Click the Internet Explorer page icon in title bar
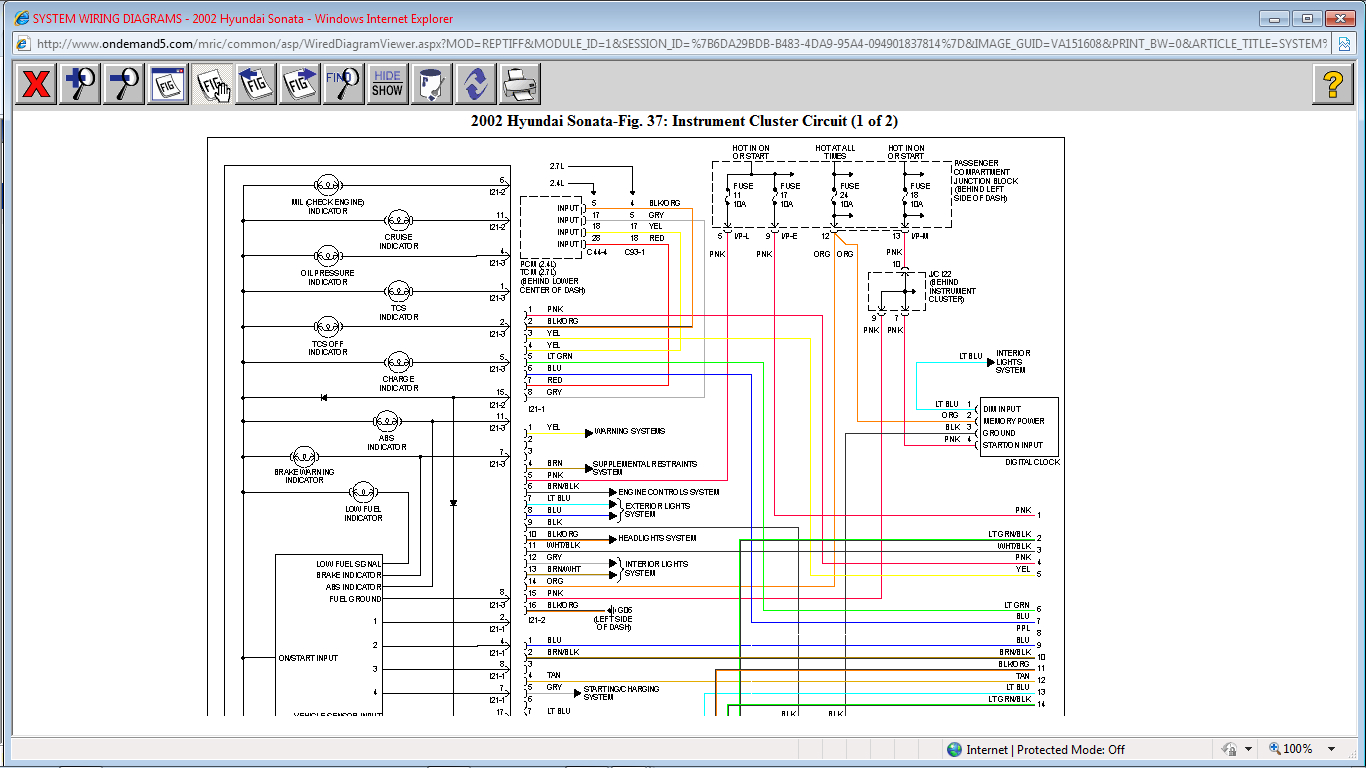Image resolution: width=1366 pixels, height=768 pixels. pos(20,18)
